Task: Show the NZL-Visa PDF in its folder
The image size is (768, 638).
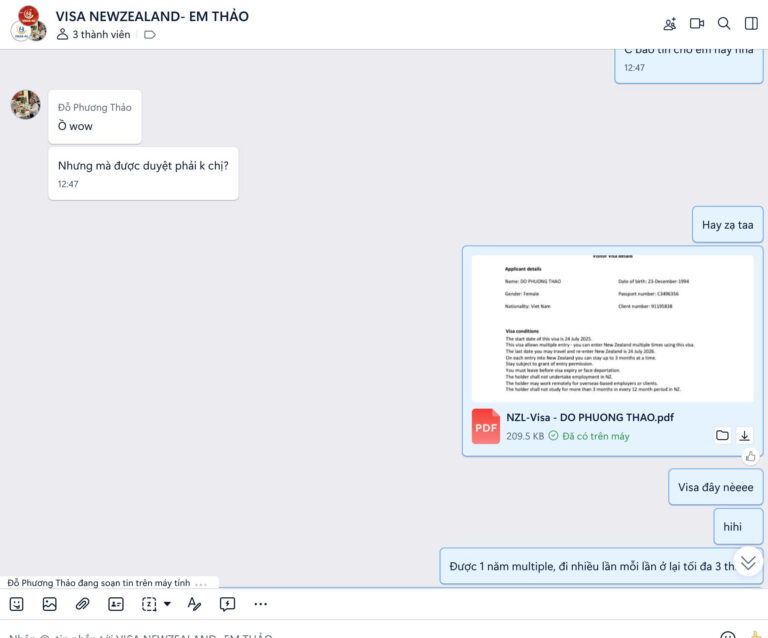Action: click(722, 435)
